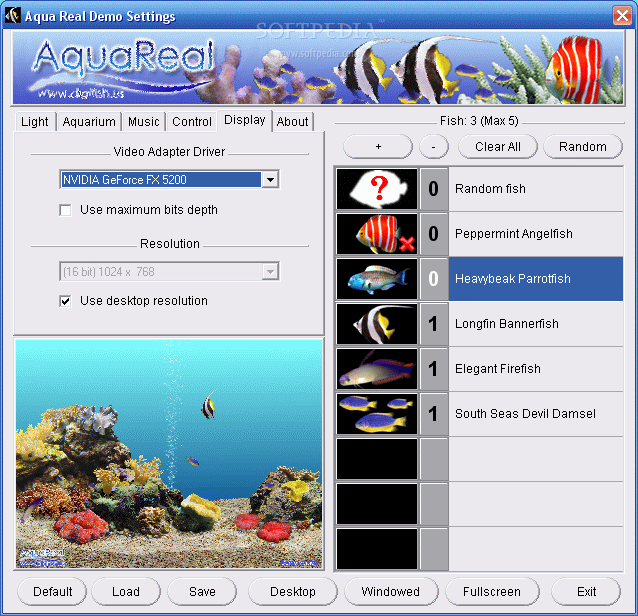Select the Peppermint Angelfish label
Screen dimensions: 638x616
click(513, 234)
